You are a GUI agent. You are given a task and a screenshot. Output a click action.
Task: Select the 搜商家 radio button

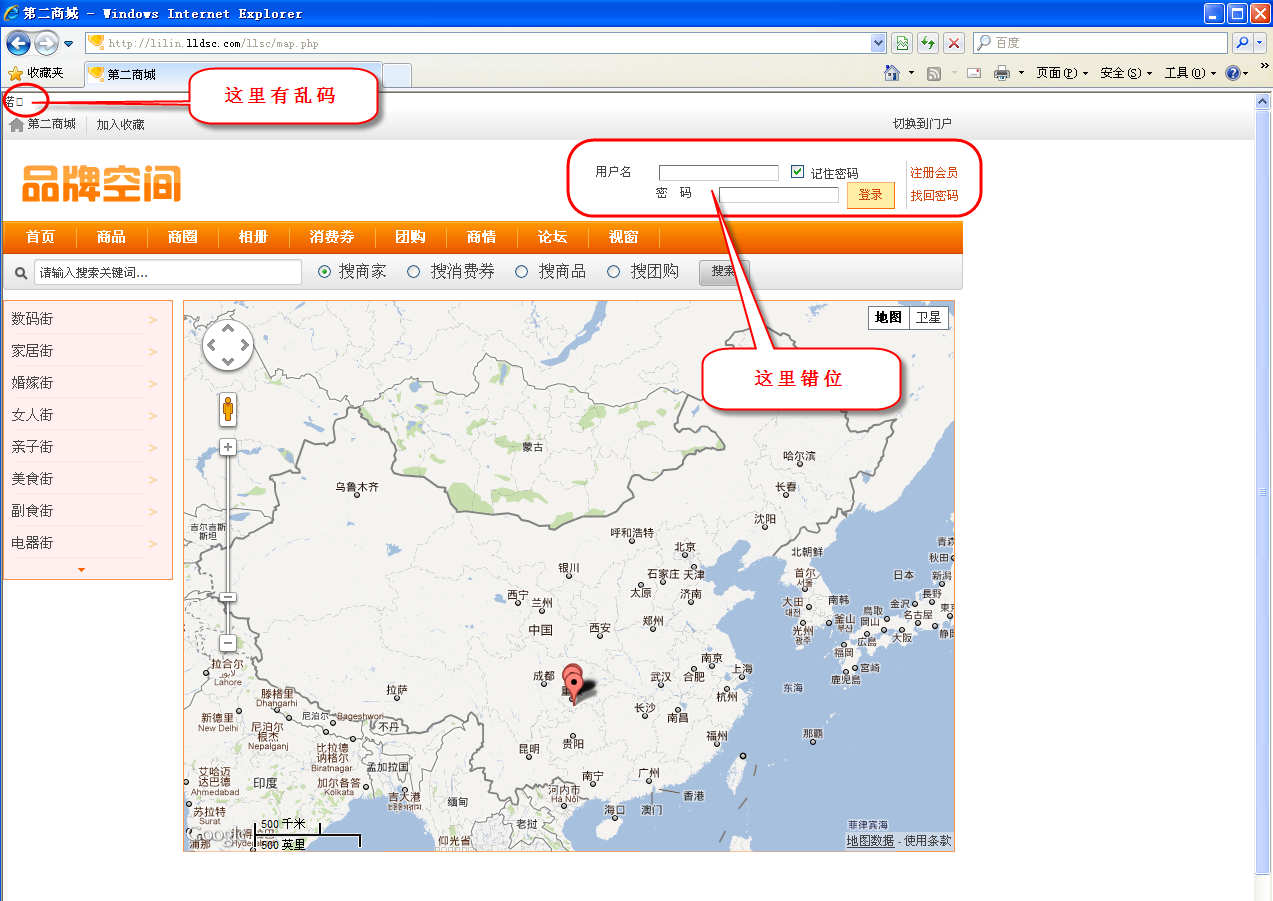point(324,271)
